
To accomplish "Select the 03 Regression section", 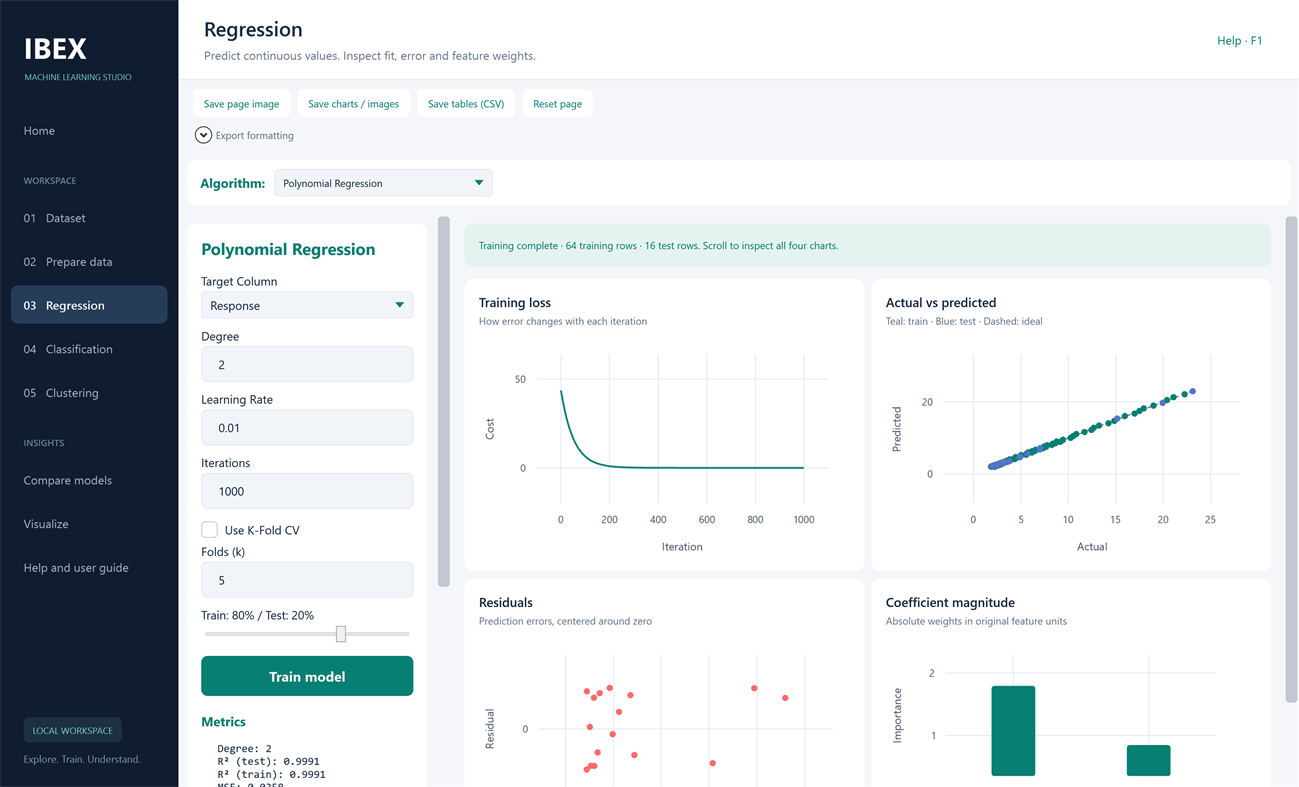I will point(89,305).
